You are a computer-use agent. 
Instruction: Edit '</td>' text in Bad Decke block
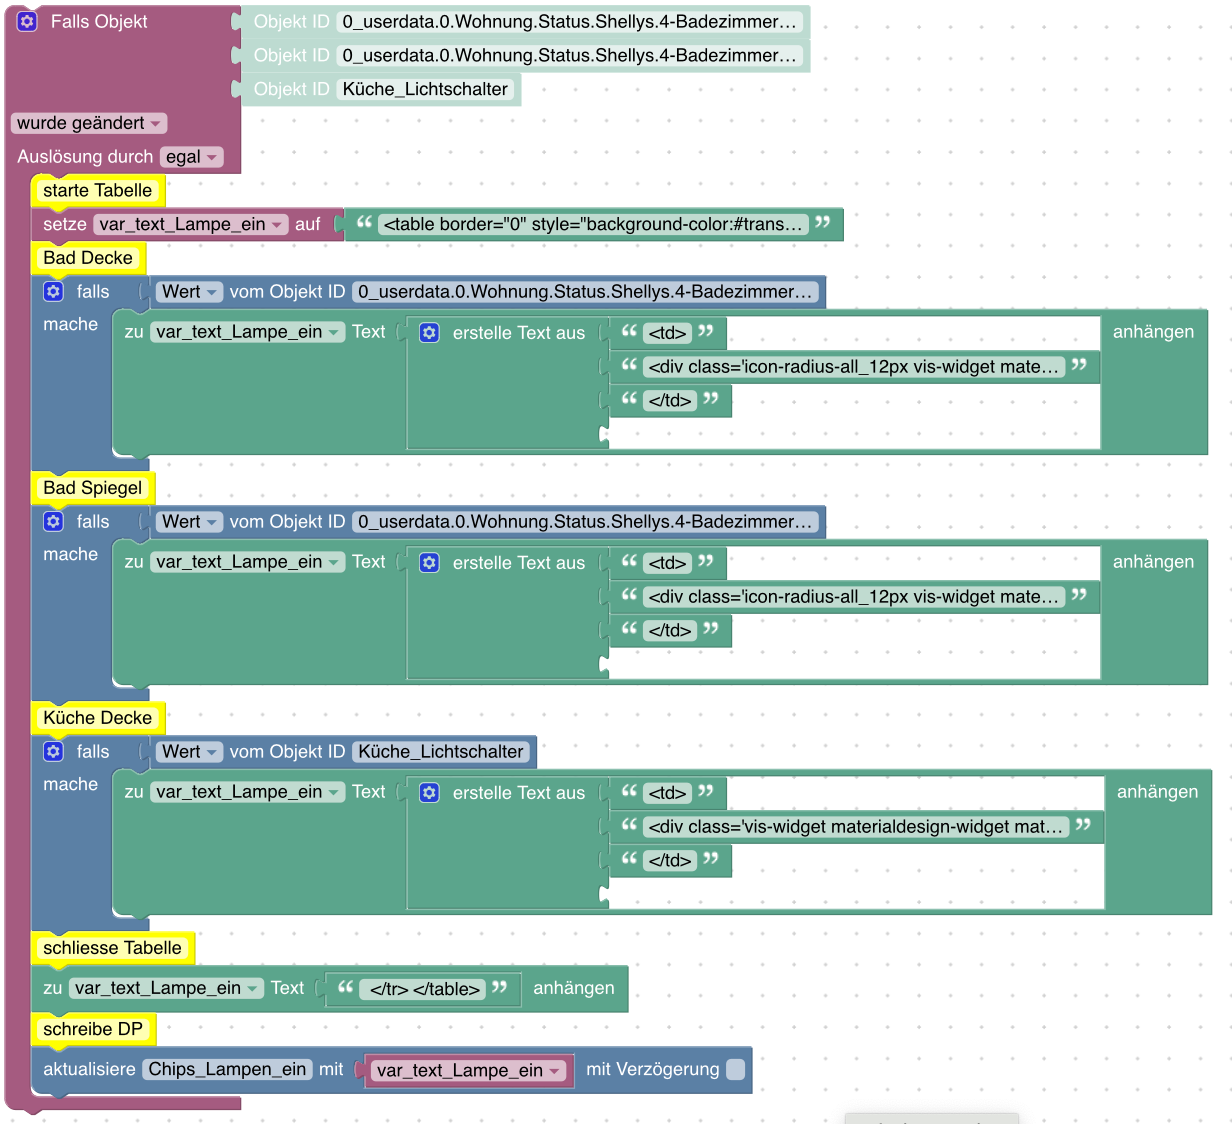[x=670, y=400]
